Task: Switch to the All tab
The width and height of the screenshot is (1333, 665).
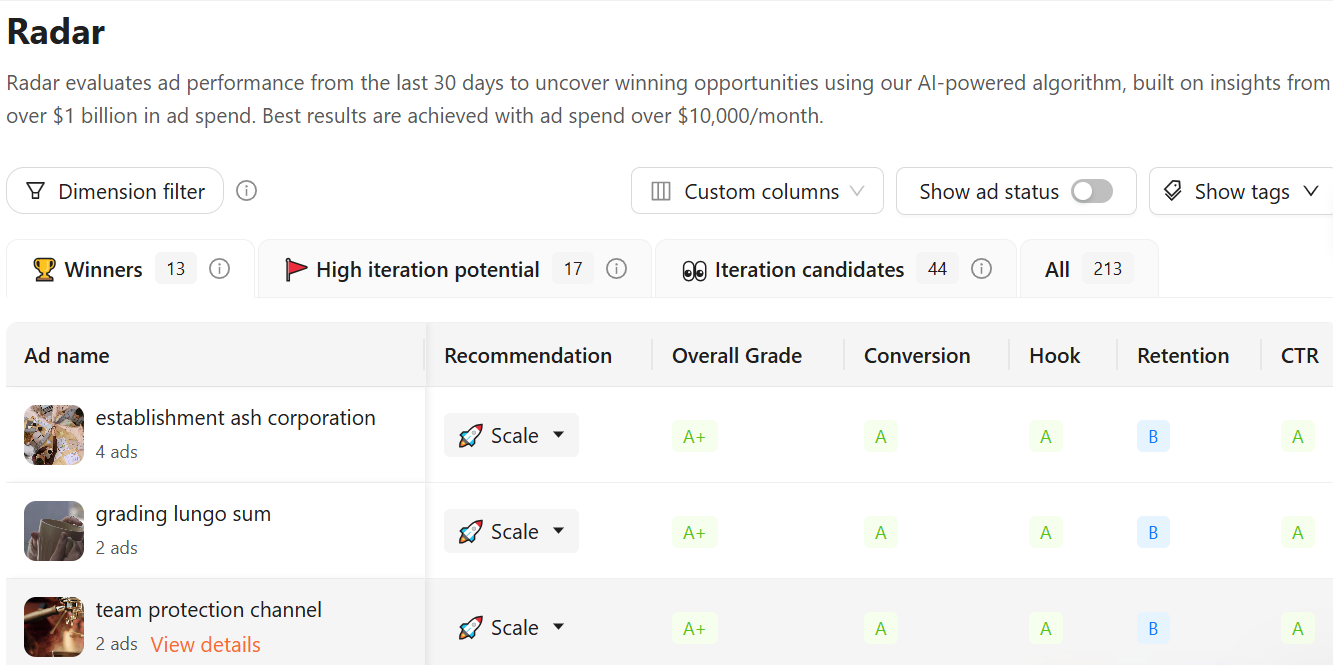Action: pyautogui.click(x=1089, y=269)
